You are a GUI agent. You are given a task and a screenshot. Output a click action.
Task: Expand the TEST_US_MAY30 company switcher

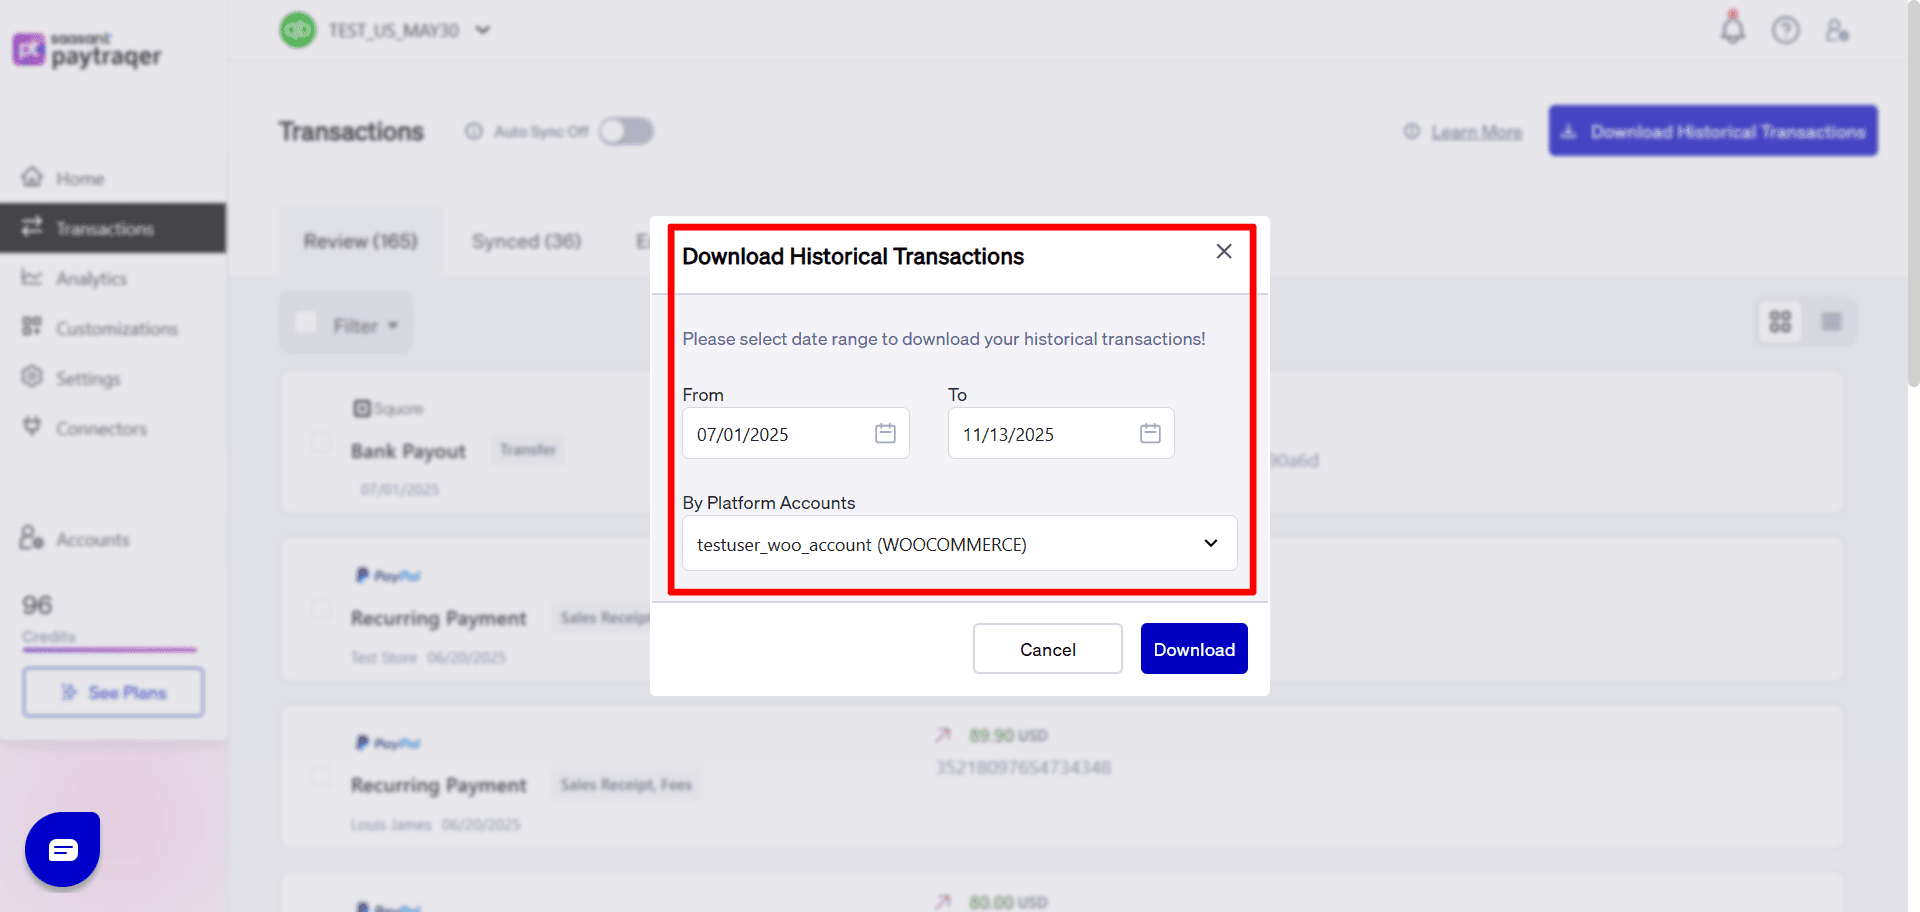click(483, 30)
